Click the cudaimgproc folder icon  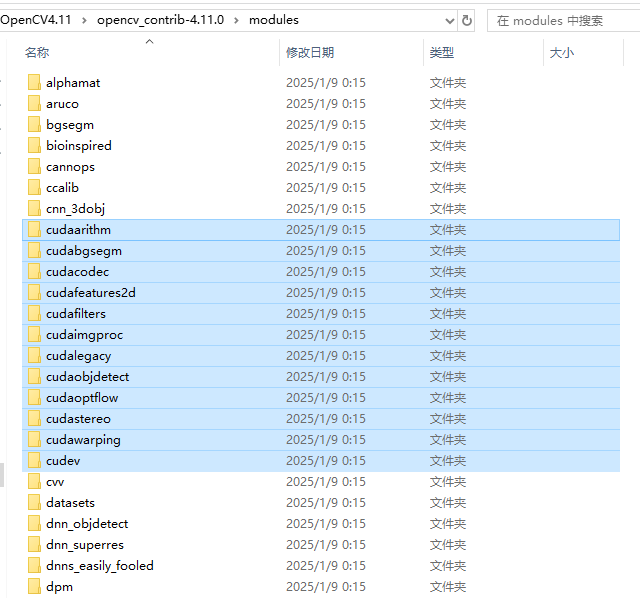[x=34, y=335]
